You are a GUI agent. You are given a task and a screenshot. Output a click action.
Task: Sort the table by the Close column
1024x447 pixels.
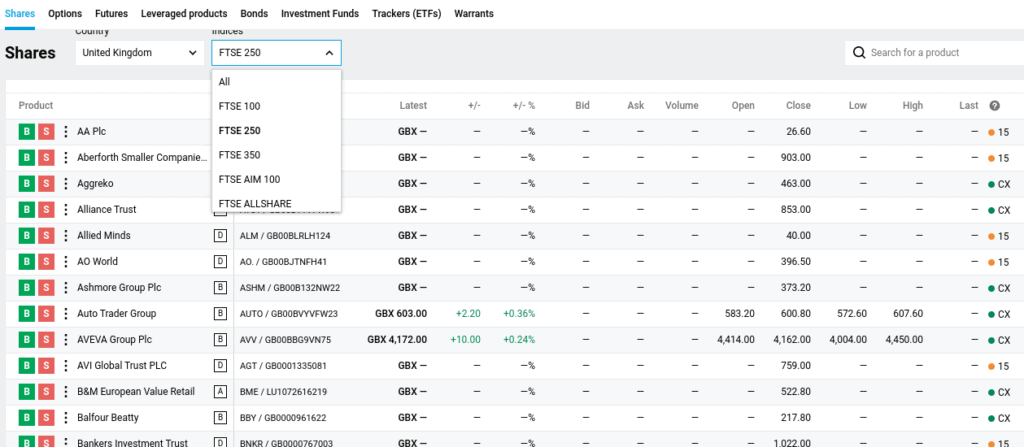(798, 106)
